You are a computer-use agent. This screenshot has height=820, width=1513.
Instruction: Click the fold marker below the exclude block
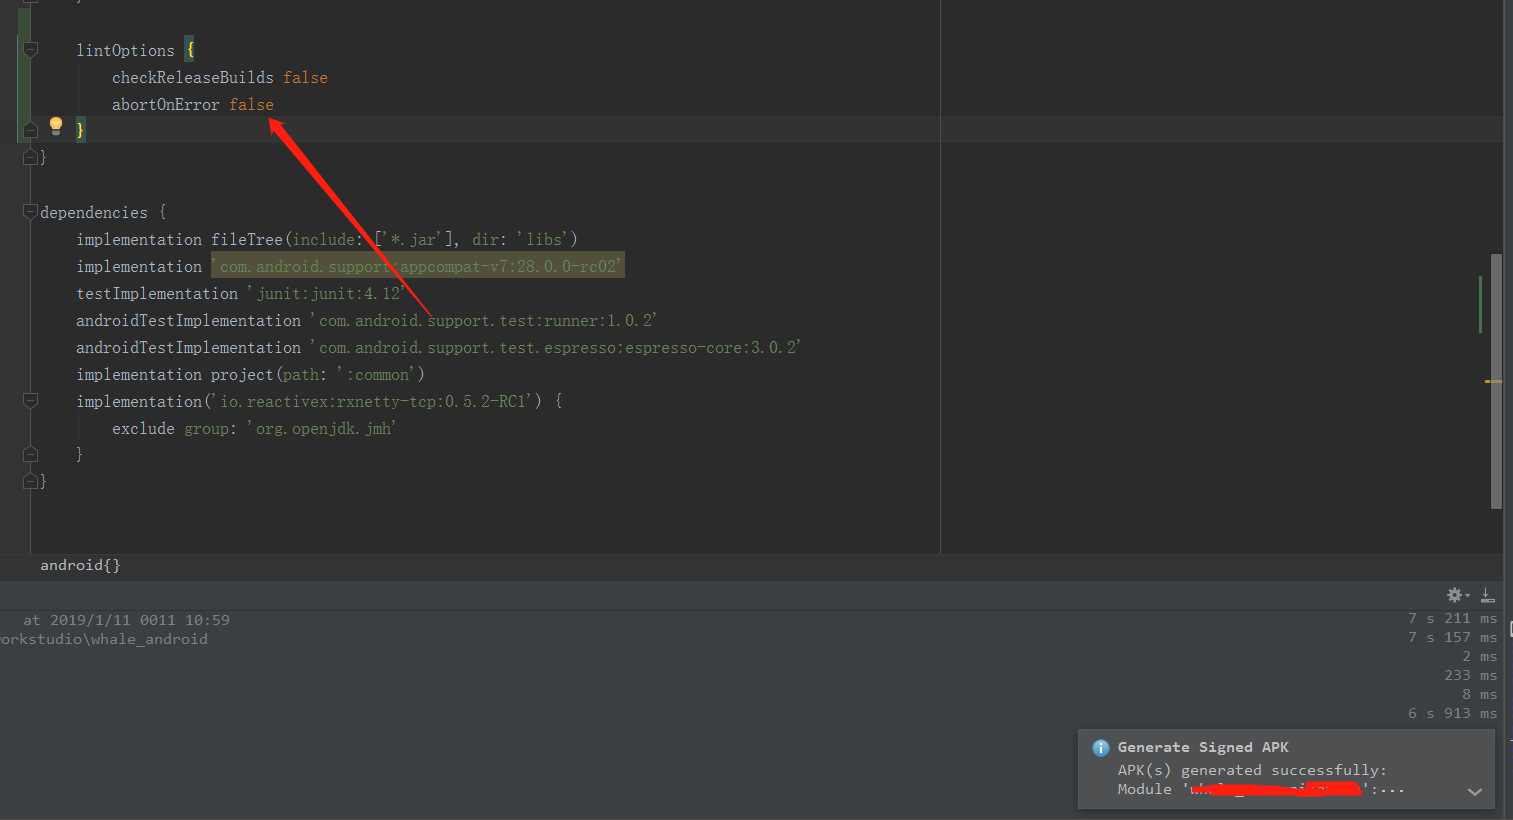pos(29,453)
